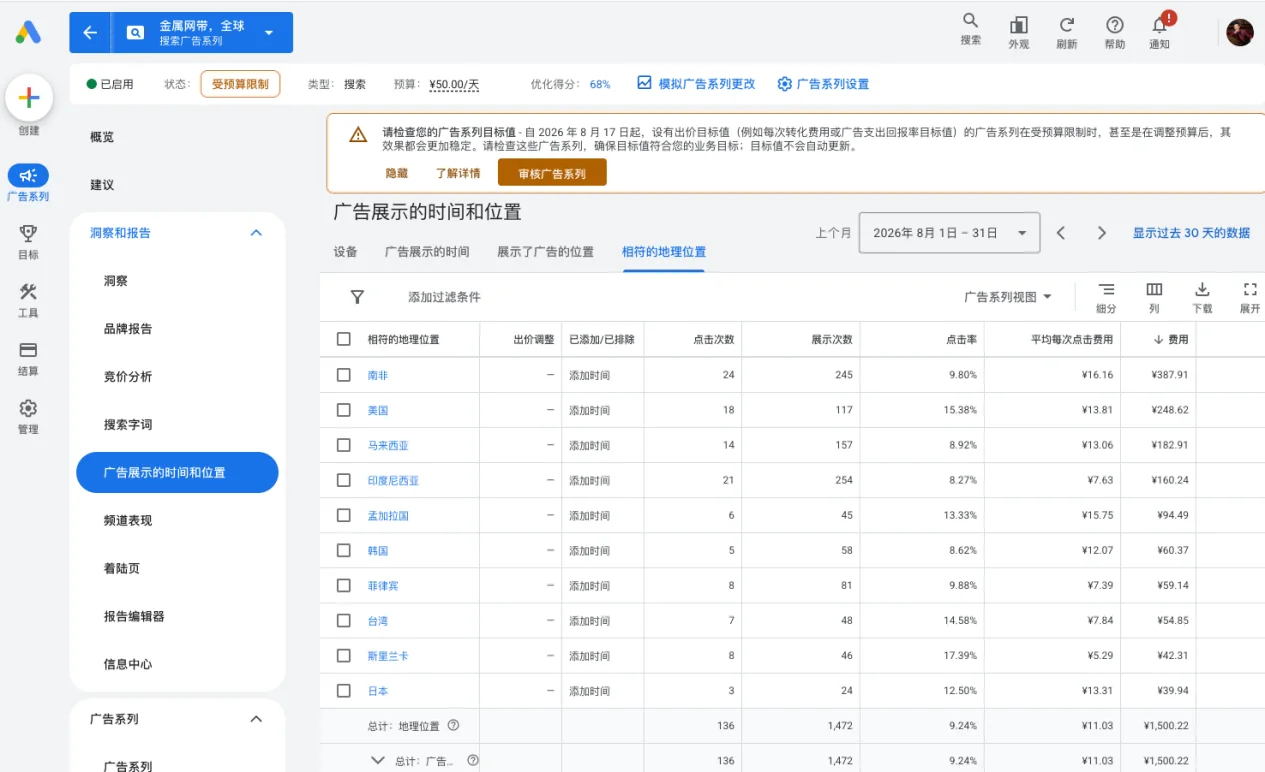Go to next date range arrow
This screenshot has width=1265, height=772.
(x=1102, y=233)
